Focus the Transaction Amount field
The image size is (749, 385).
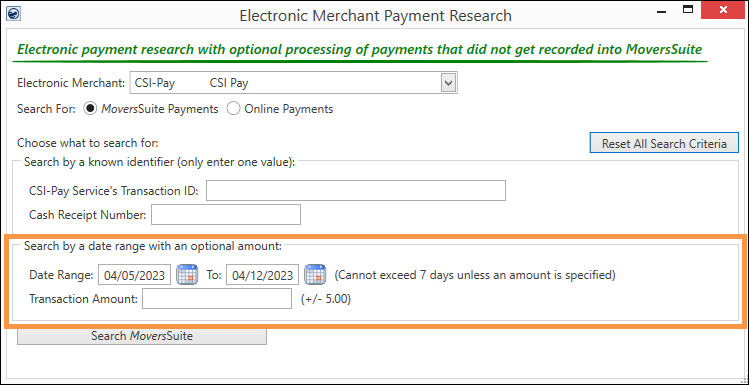[x=217, y=299]
